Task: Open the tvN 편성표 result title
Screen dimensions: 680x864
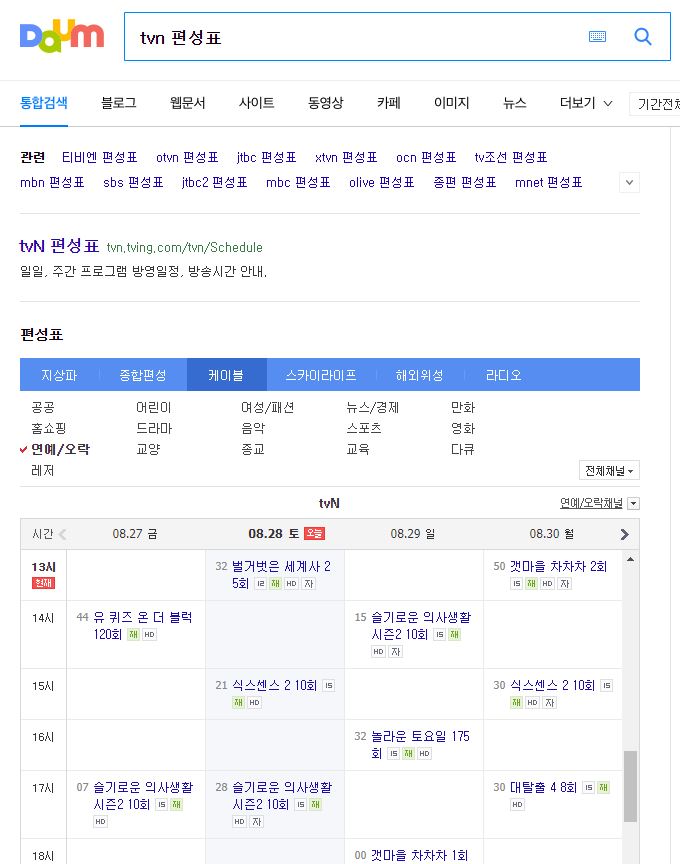Action: (x=59, y=246)
